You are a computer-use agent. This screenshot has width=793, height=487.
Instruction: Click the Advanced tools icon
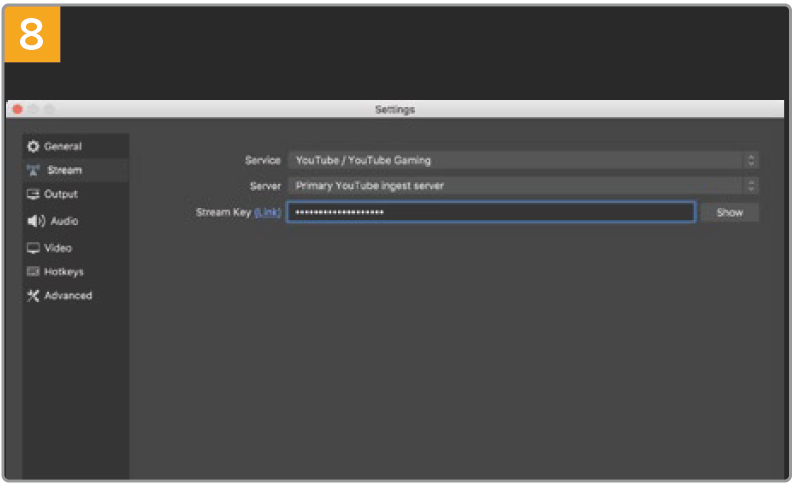pyautogui.click(x=33, y=296)
